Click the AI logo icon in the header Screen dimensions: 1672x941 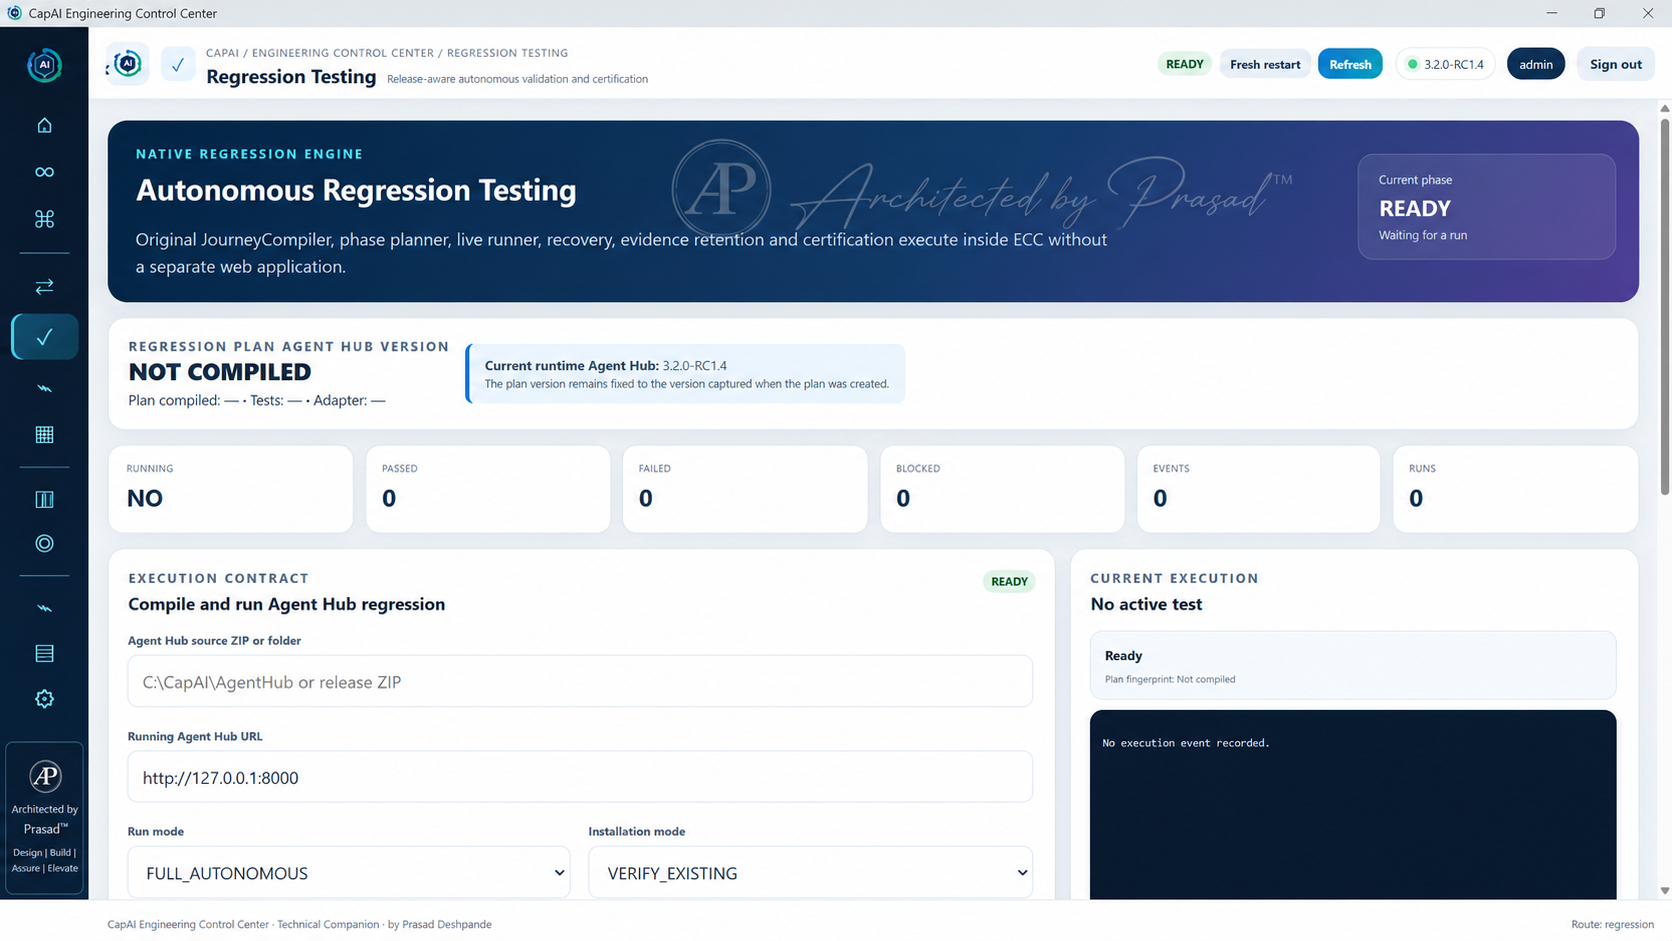coord(127,64)
